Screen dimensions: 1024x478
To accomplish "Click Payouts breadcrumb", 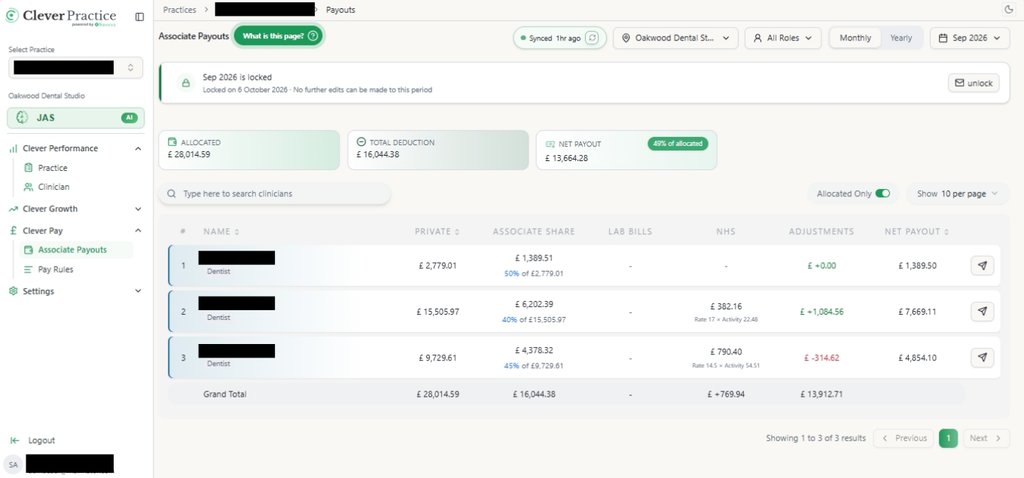I will click(341, 10).
